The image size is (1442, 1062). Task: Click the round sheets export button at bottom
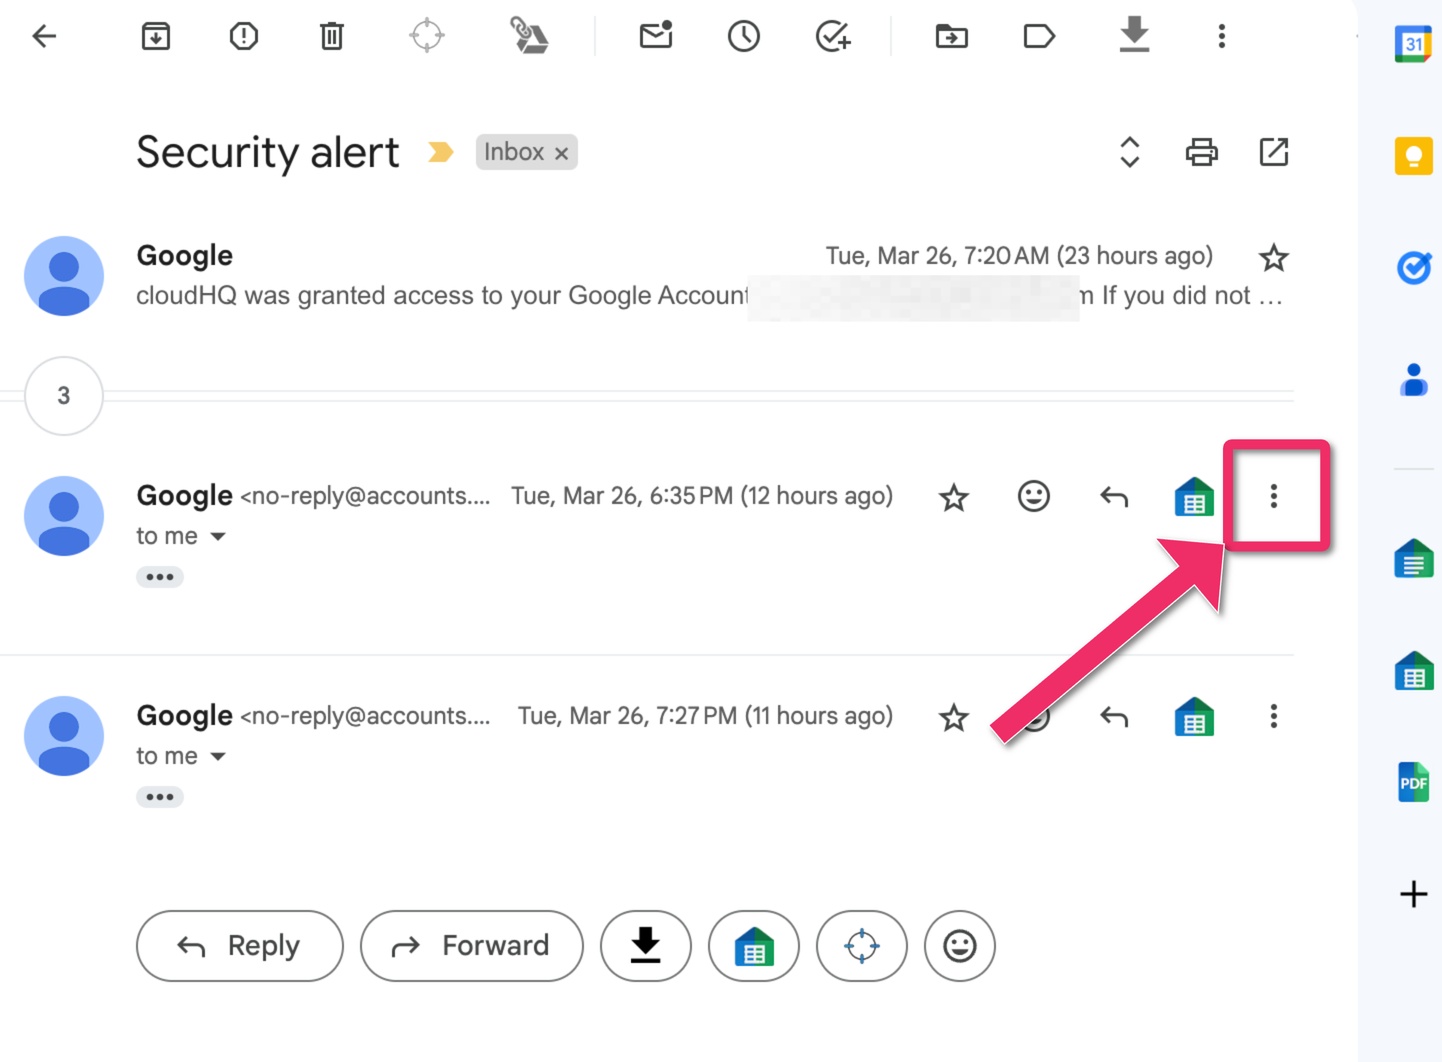point(754,946)
